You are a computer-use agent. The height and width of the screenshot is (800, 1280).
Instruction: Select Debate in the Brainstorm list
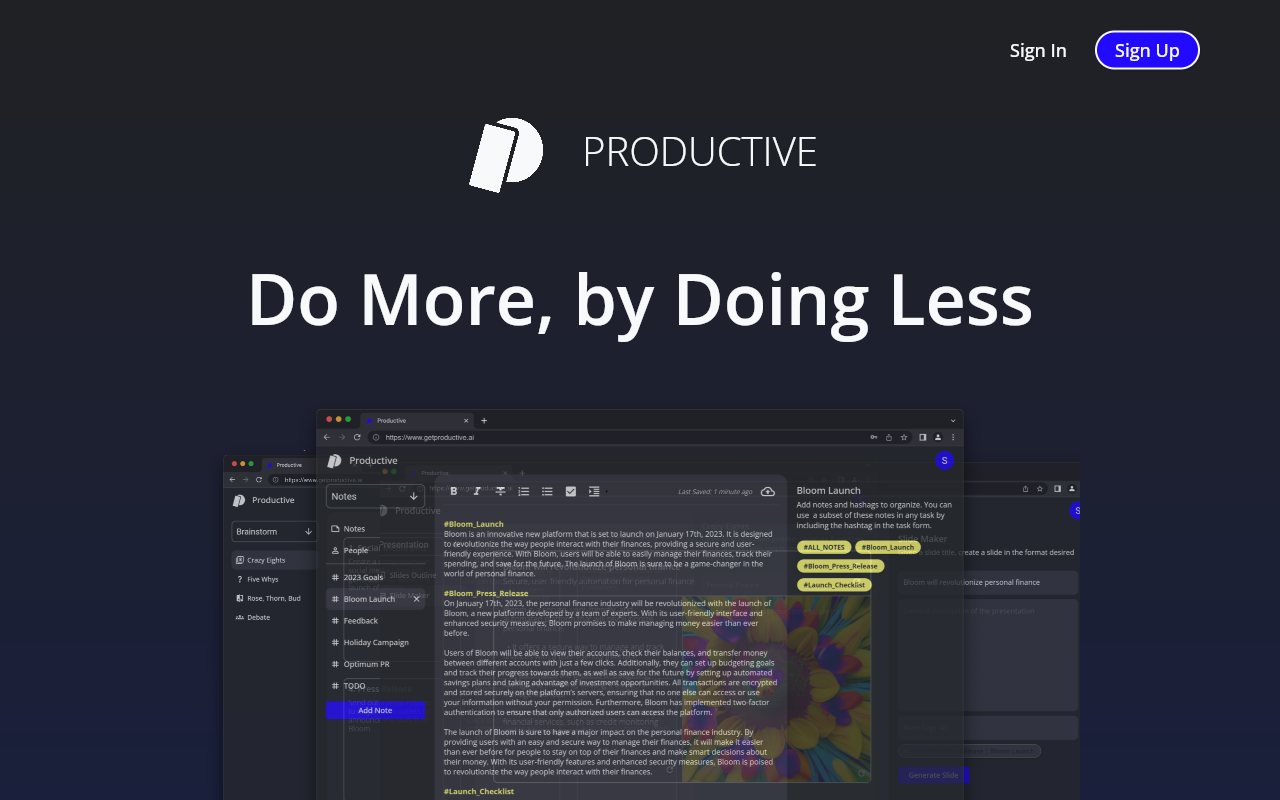point(252,617)
